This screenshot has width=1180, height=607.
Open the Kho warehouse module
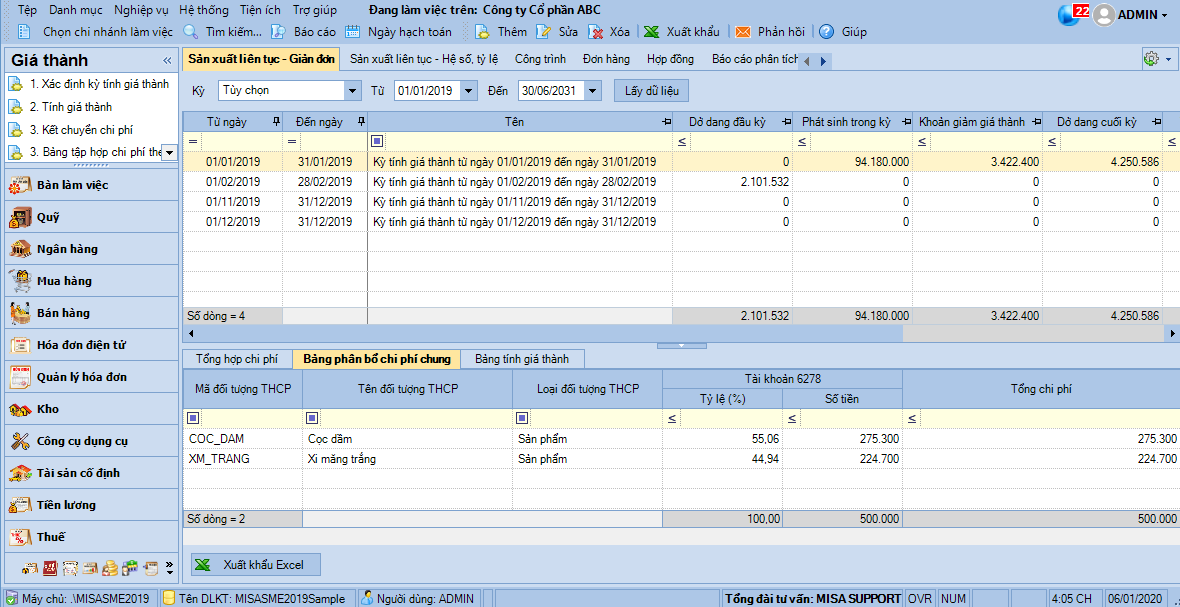(22, 409)
